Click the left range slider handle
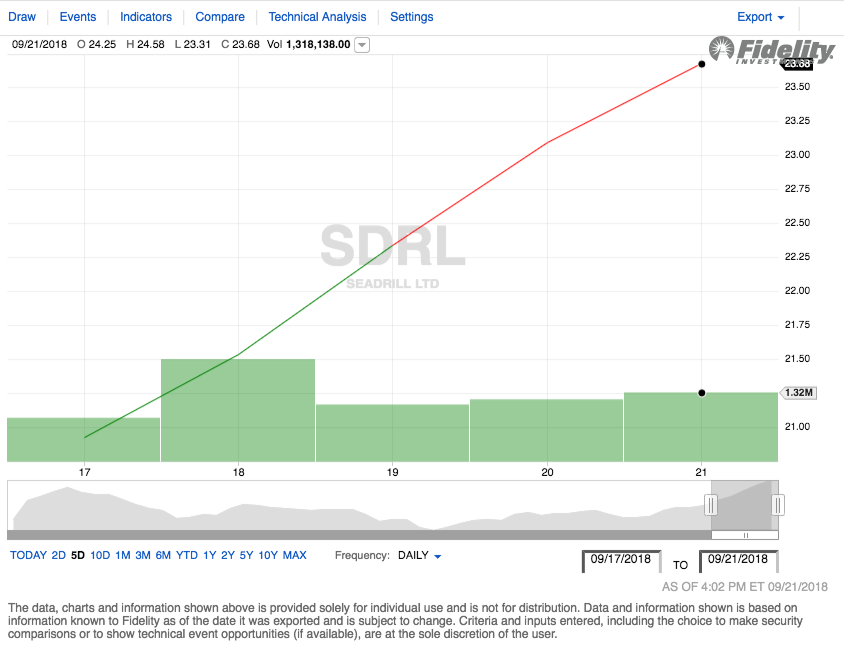This screenshot has width=844, height=649. click(x=711, y=505)
